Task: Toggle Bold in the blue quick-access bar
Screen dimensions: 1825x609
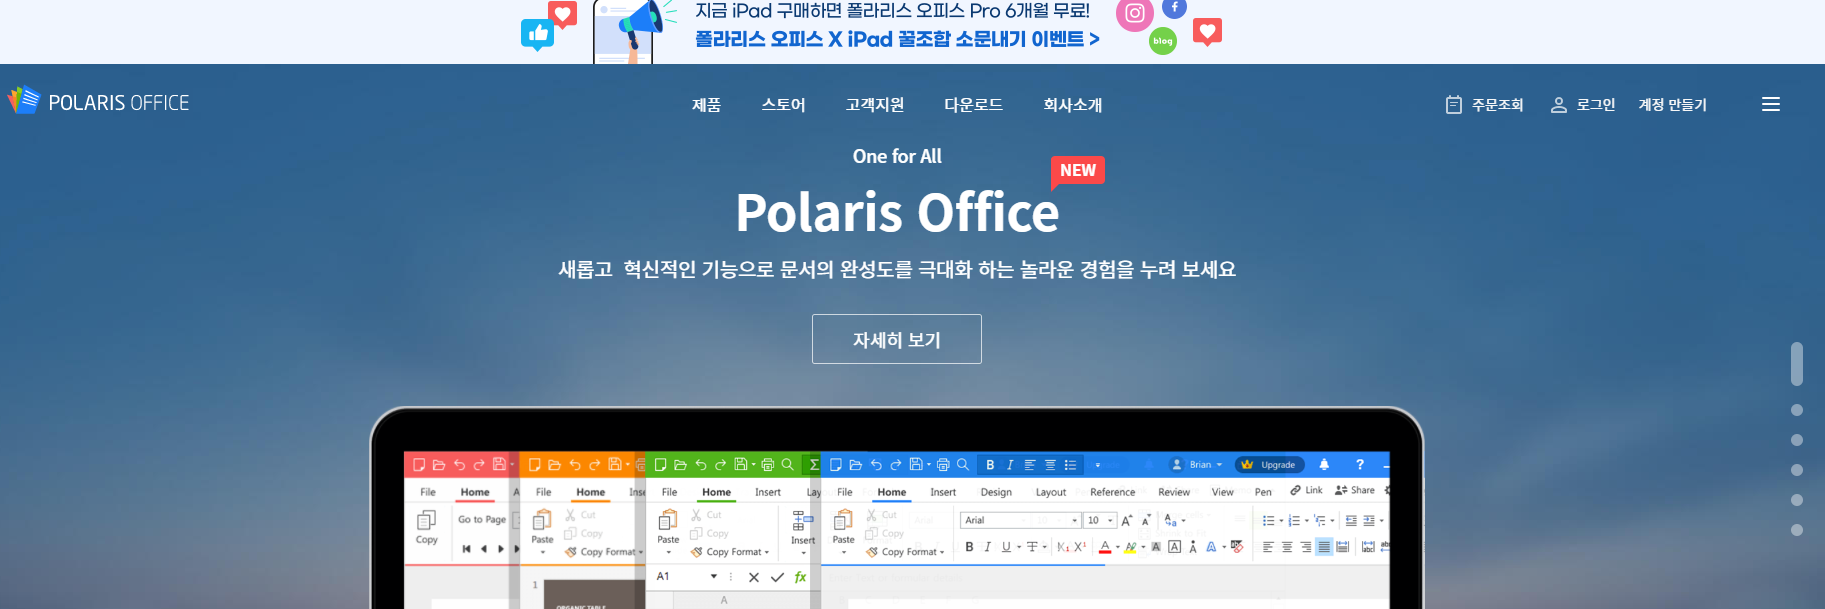Action: tap(990, 465)
